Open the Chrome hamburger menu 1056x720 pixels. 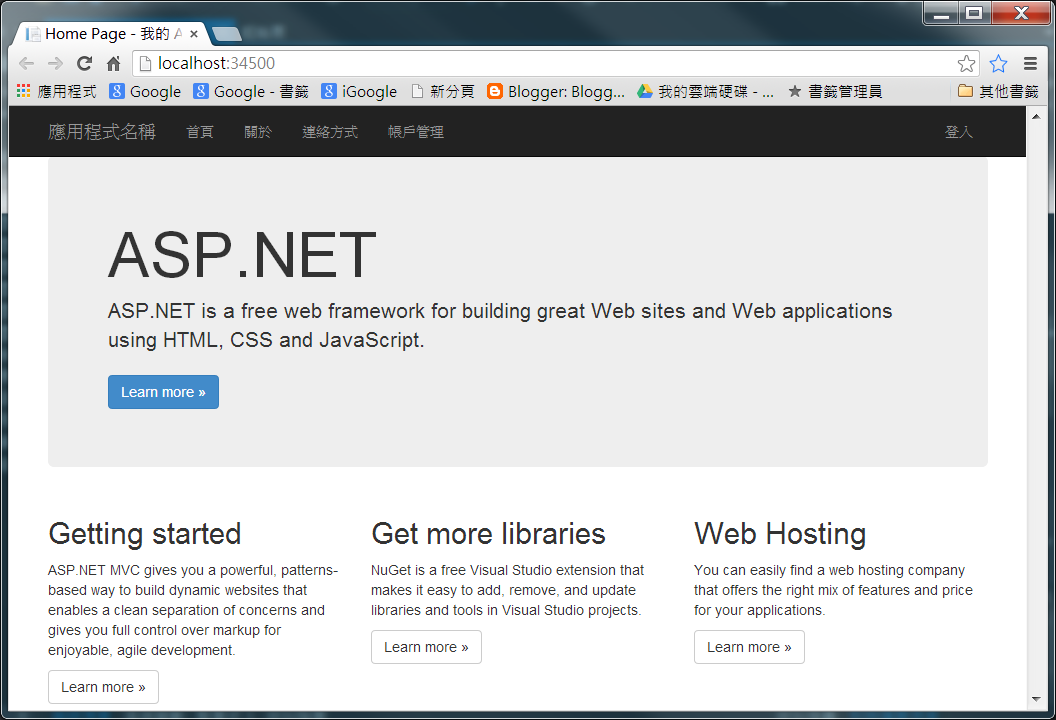coord(1030,63)
